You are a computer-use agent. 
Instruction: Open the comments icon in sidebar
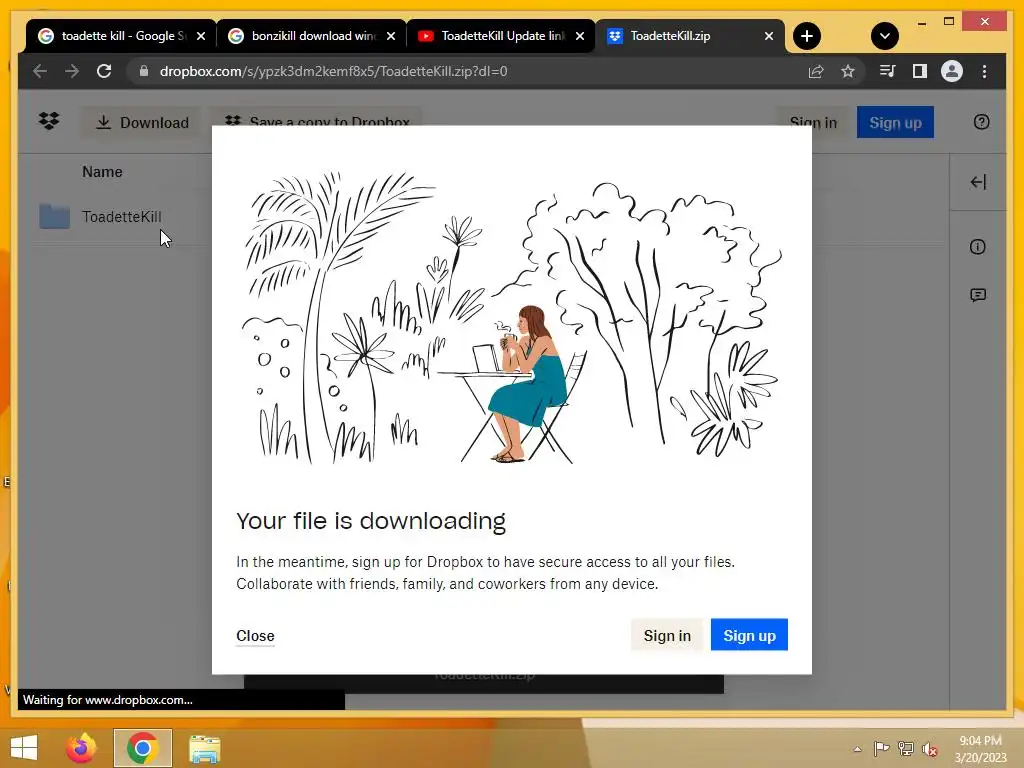(978, 295)
